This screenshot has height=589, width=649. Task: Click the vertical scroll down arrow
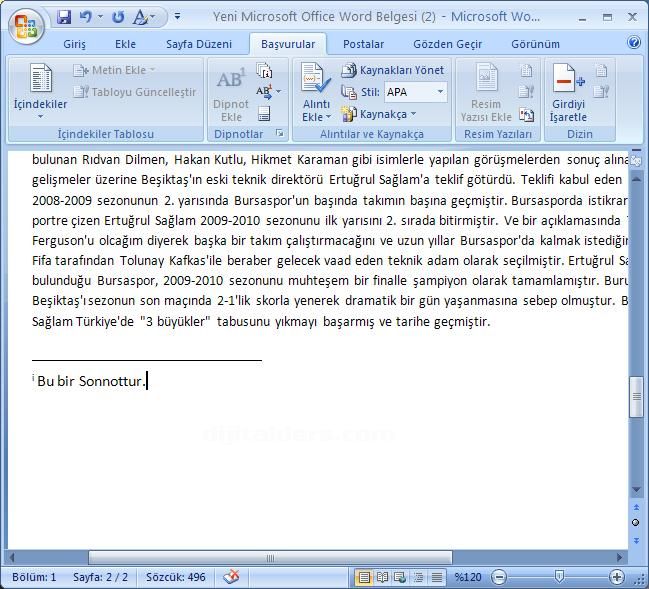pyautogui.click(x=636, y=490)
